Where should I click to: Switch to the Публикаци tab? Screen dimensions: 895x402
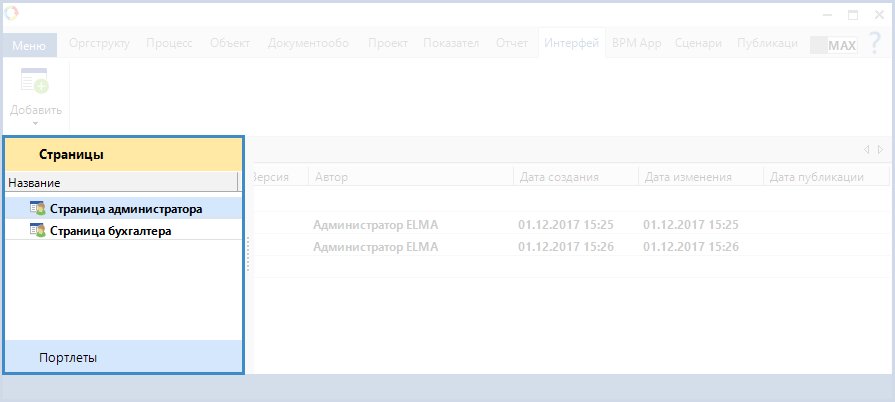767,43
